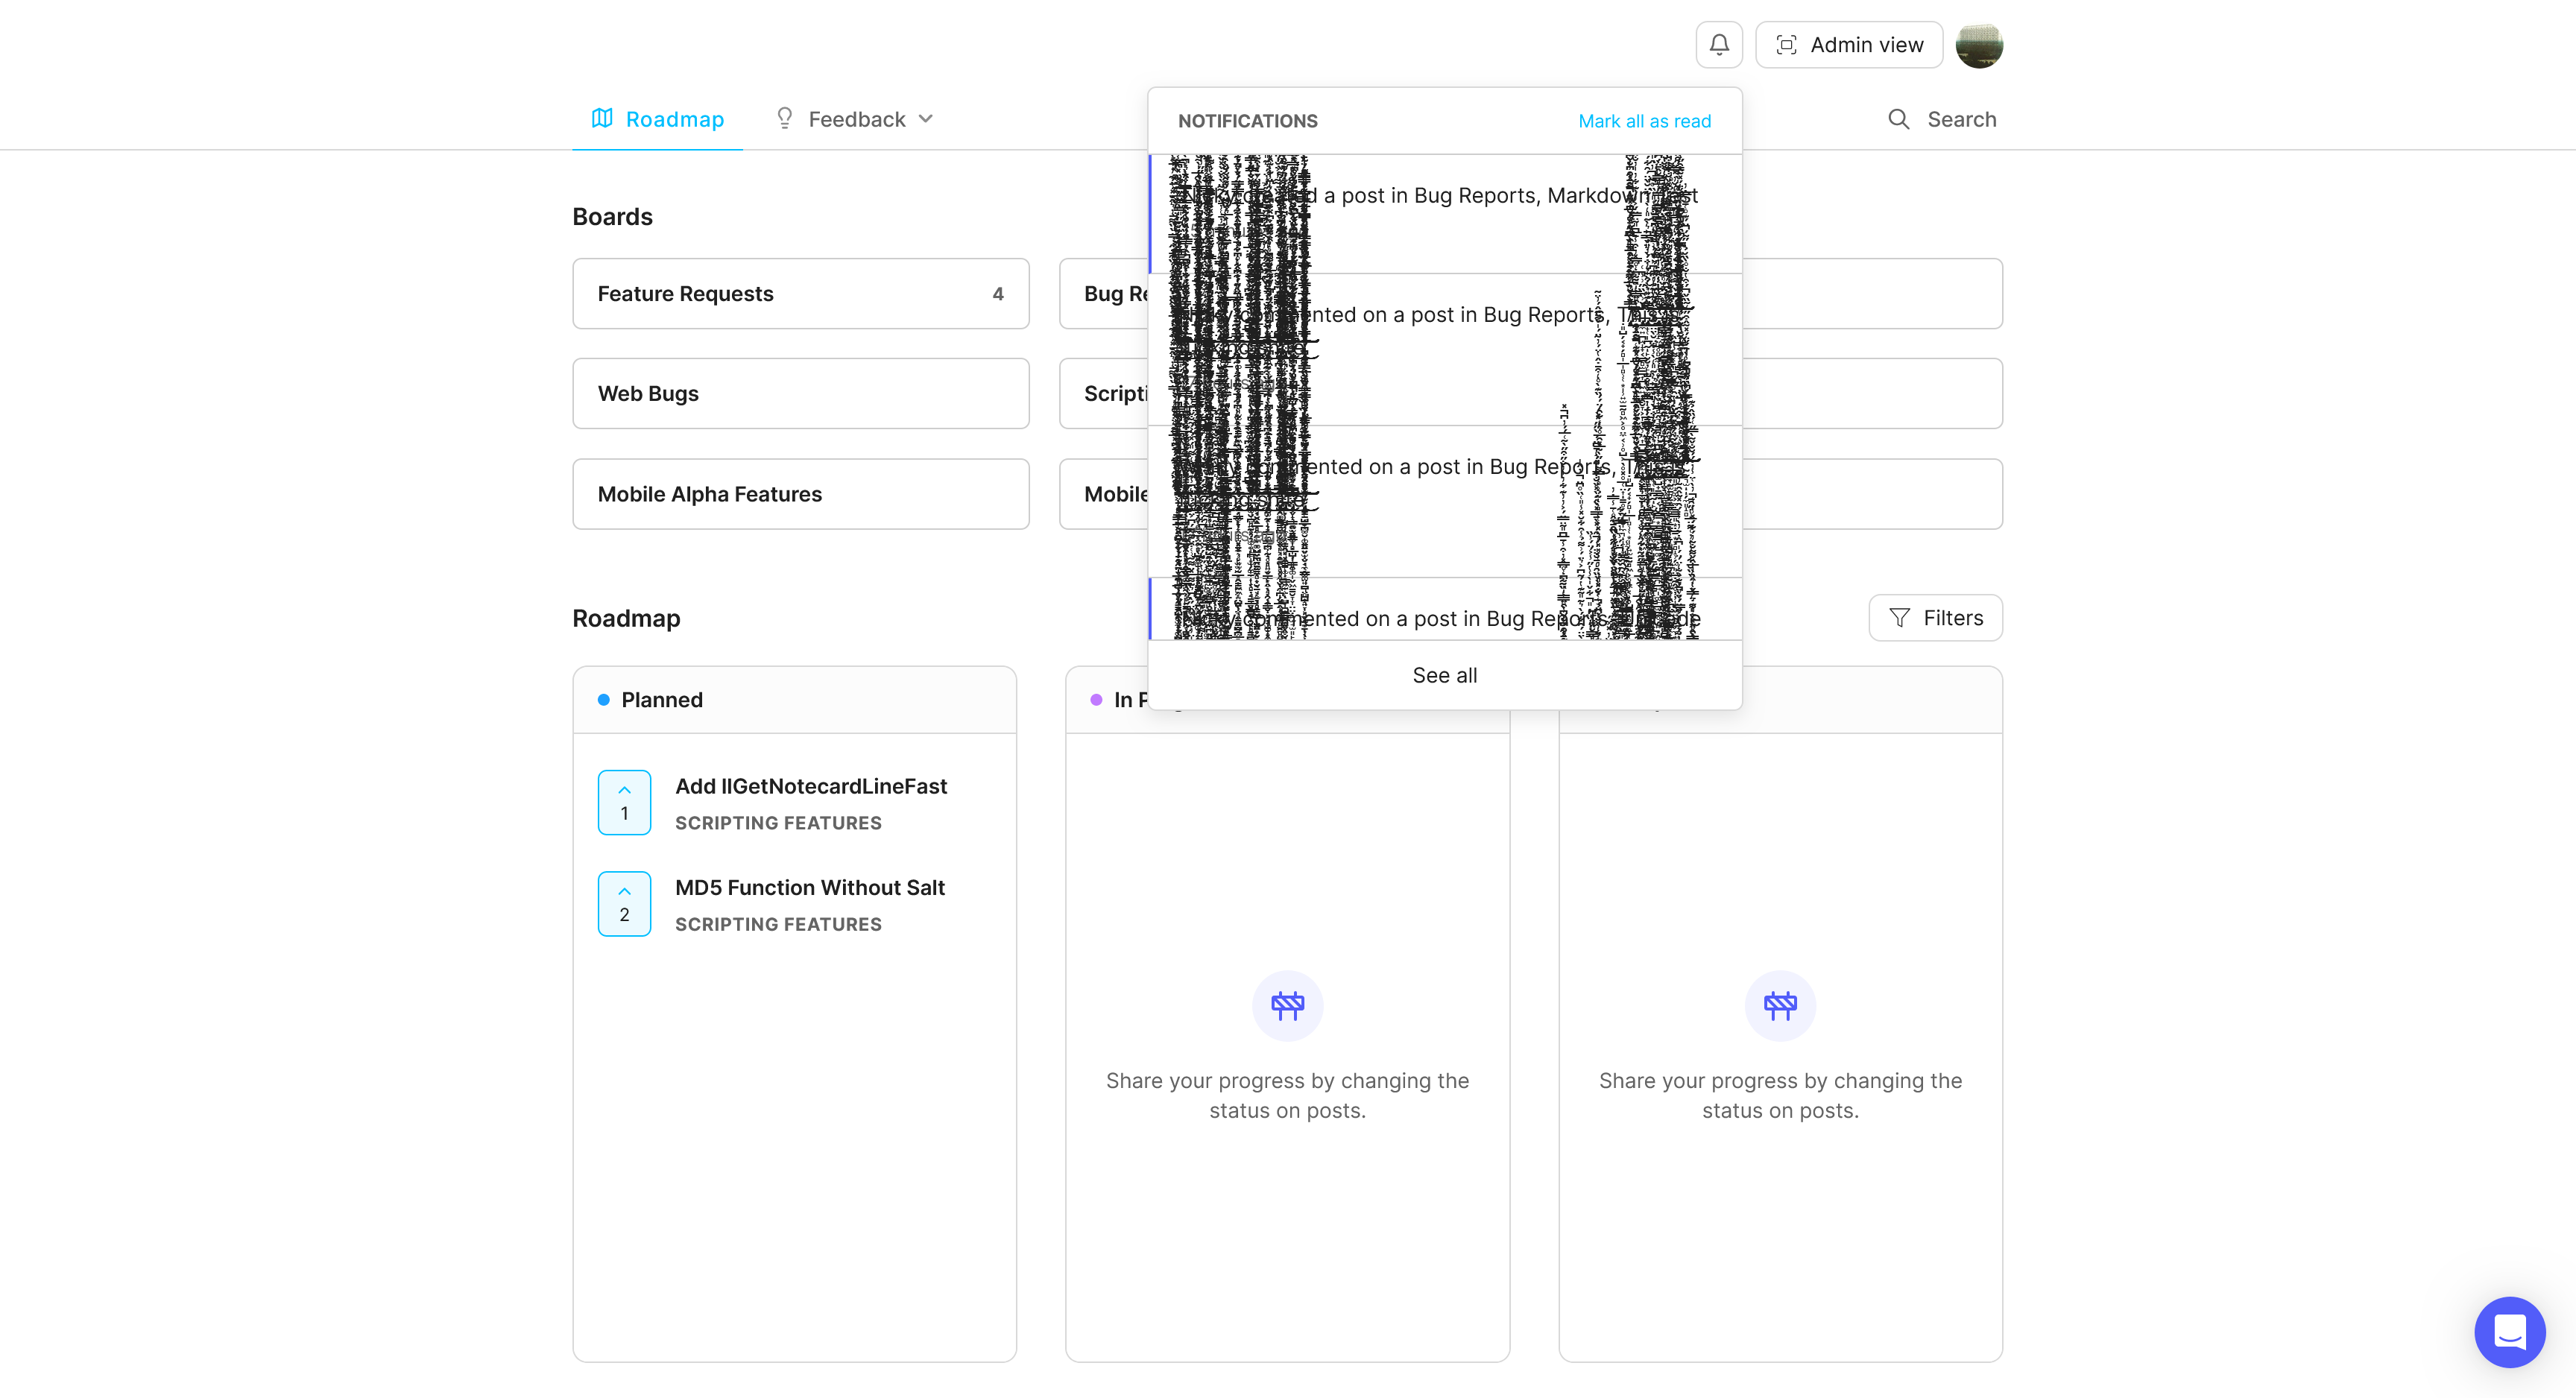Expand the Feedback dropdown menu
2576x1398 pixels.
[x=856, y=119]
